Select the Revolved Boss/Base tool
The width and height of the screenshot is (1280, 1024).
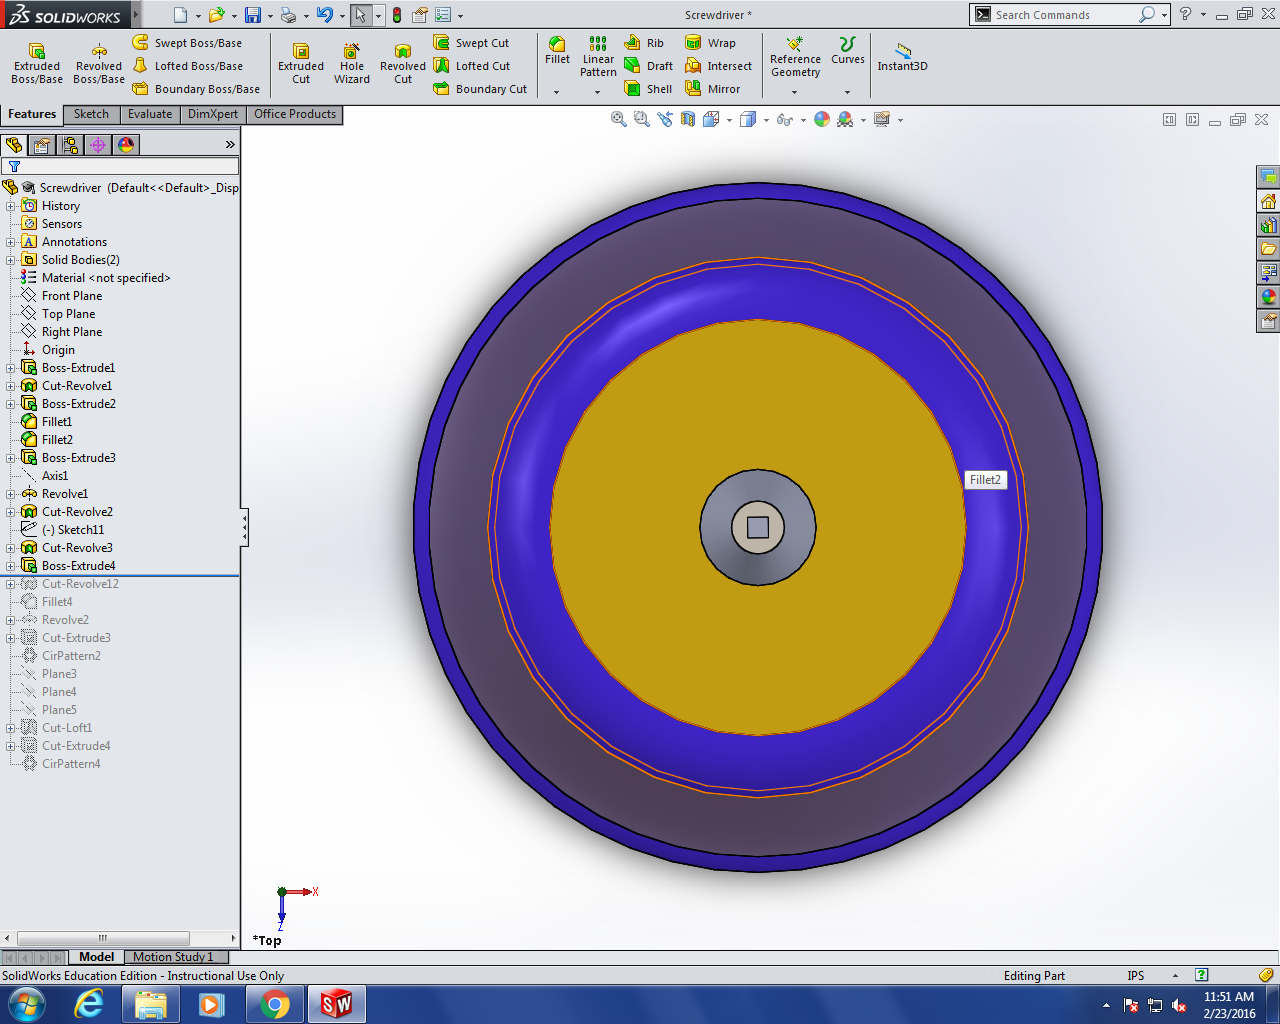(99, 64)
